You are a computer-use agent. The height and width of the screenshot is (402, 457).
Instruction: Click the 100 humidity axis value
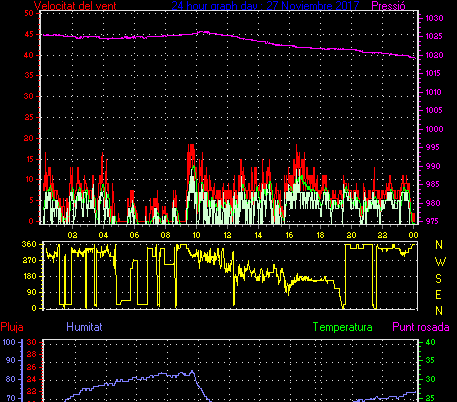9,342
